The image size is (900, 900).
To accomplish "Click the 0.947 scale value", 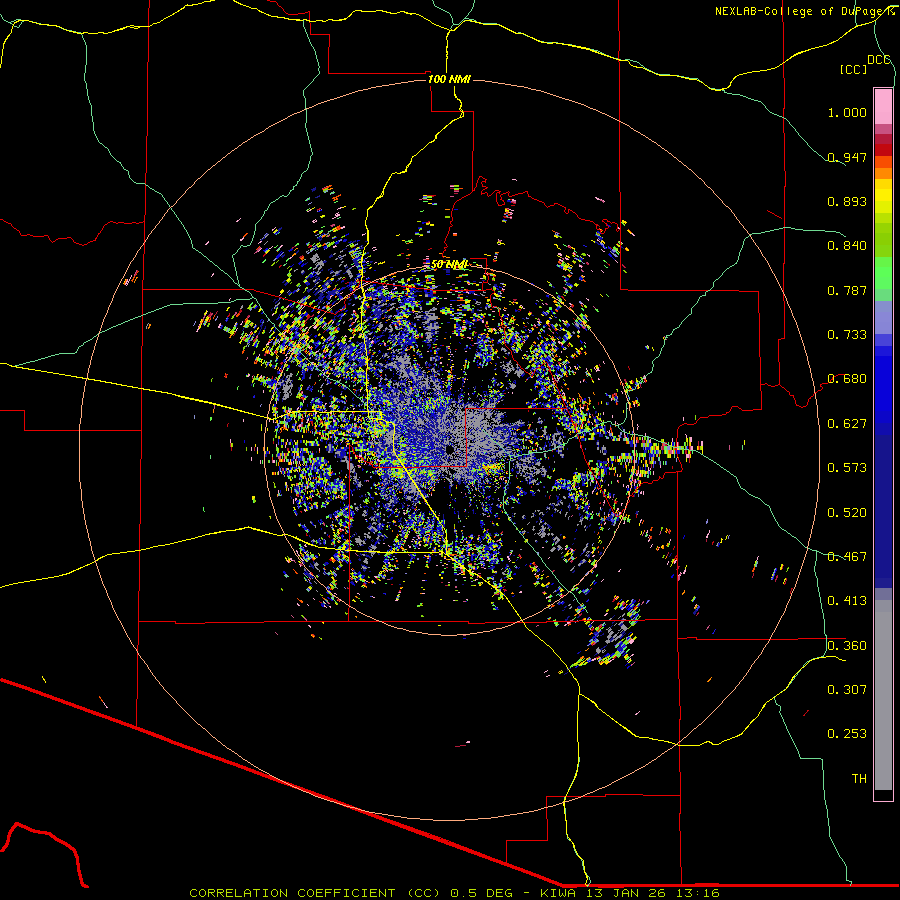I will (x=847, y=157).
